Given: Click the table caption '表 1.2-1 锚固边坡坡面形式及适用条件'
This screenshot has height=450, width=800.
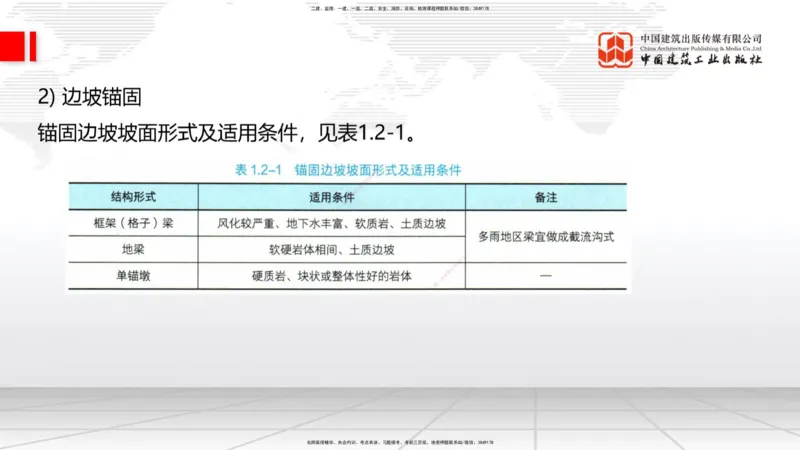Looking at the screenshot, I should point(348,170).
